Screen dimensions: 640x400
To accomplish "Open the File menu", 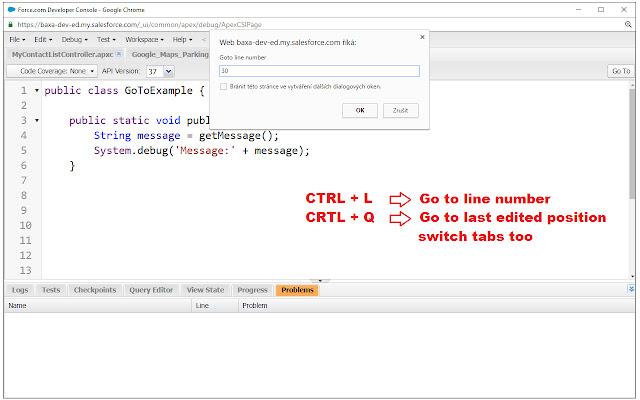I will (17, 40).
